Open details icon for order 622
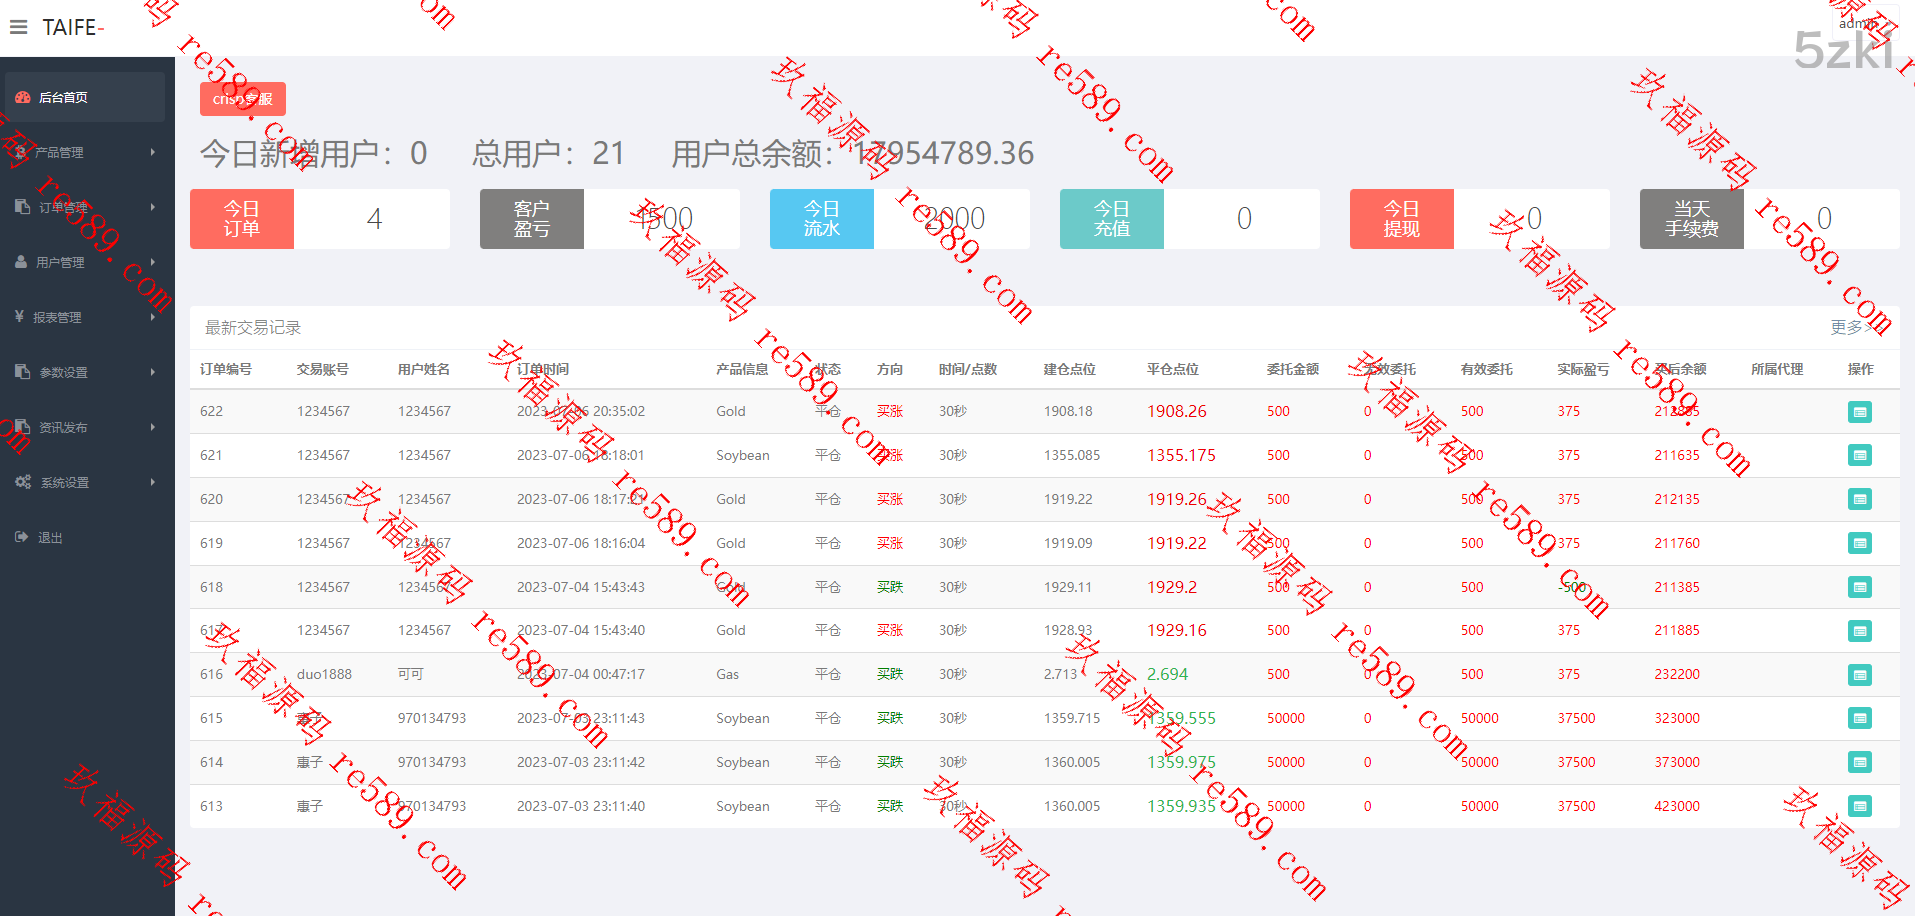1915x916 pixels. [1859, 412]
